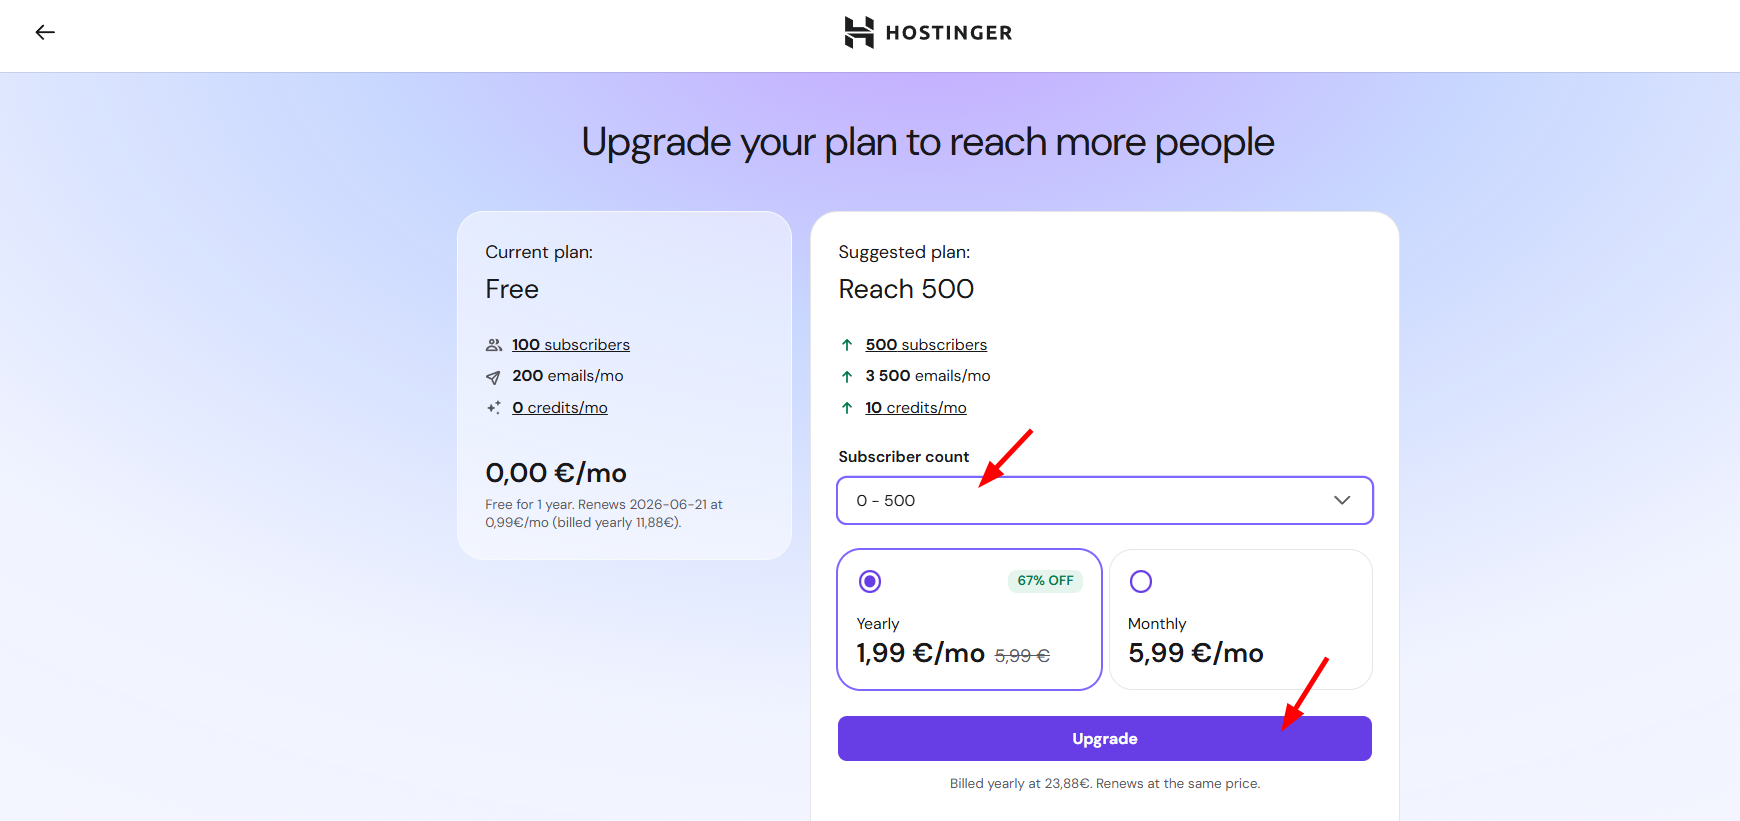Image resolution: width=1740 pixels, height=821 pixels.
Task: Click the green arrow beside 10 credits/mo
Action: click(847, 408)
